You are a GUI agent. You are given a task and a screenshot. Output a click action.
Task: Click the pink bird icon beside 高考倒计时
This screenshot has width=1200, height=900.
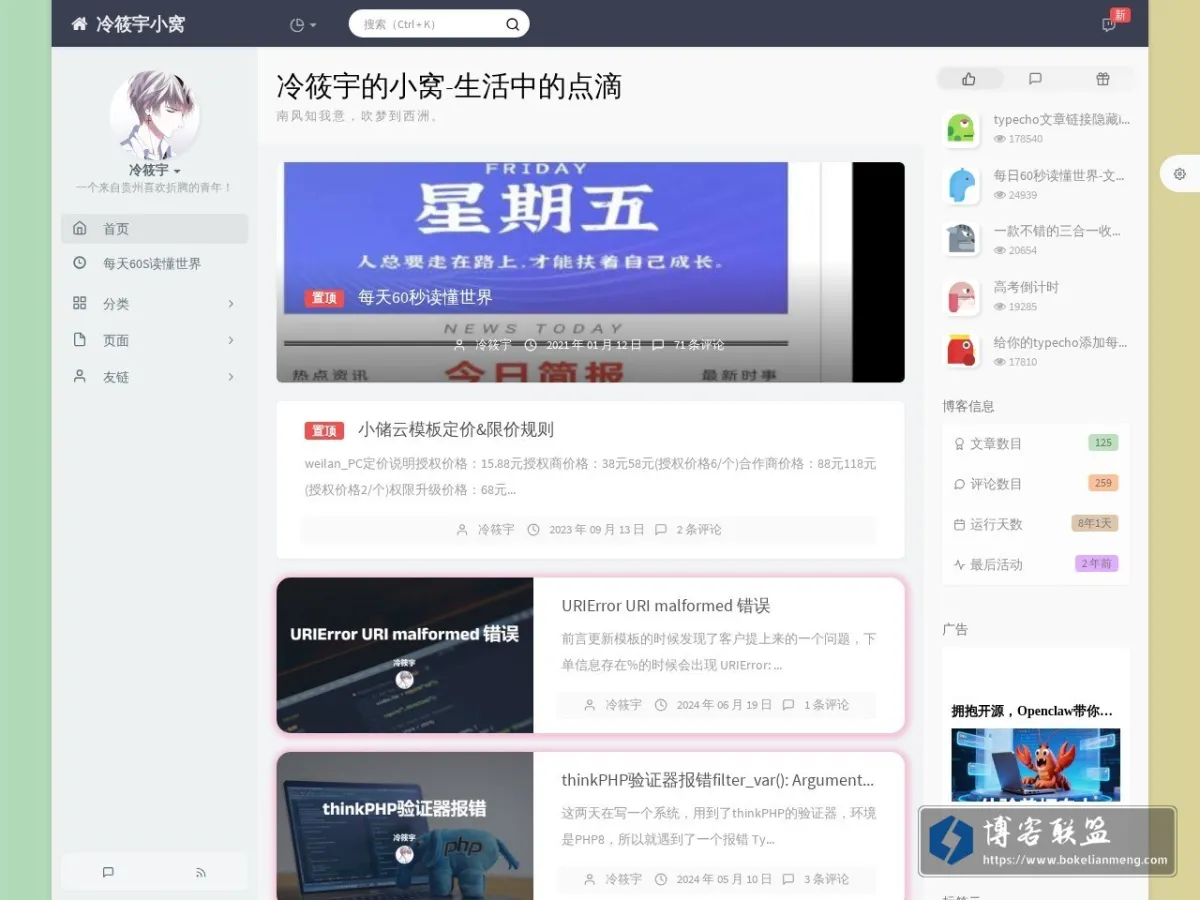tap(961, 296)
